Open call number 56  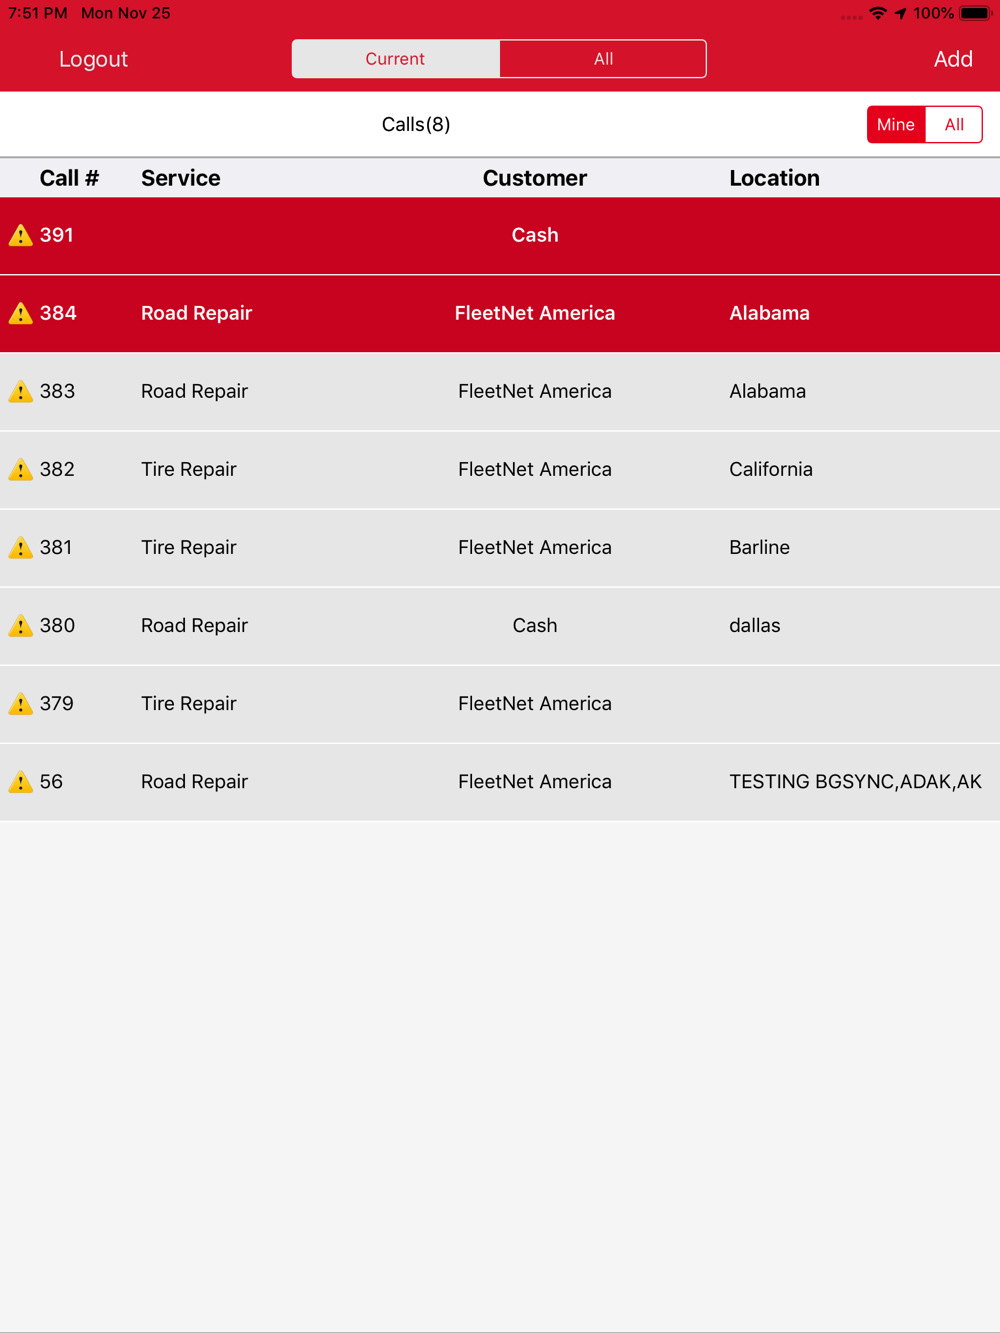[x=500, y=781]
